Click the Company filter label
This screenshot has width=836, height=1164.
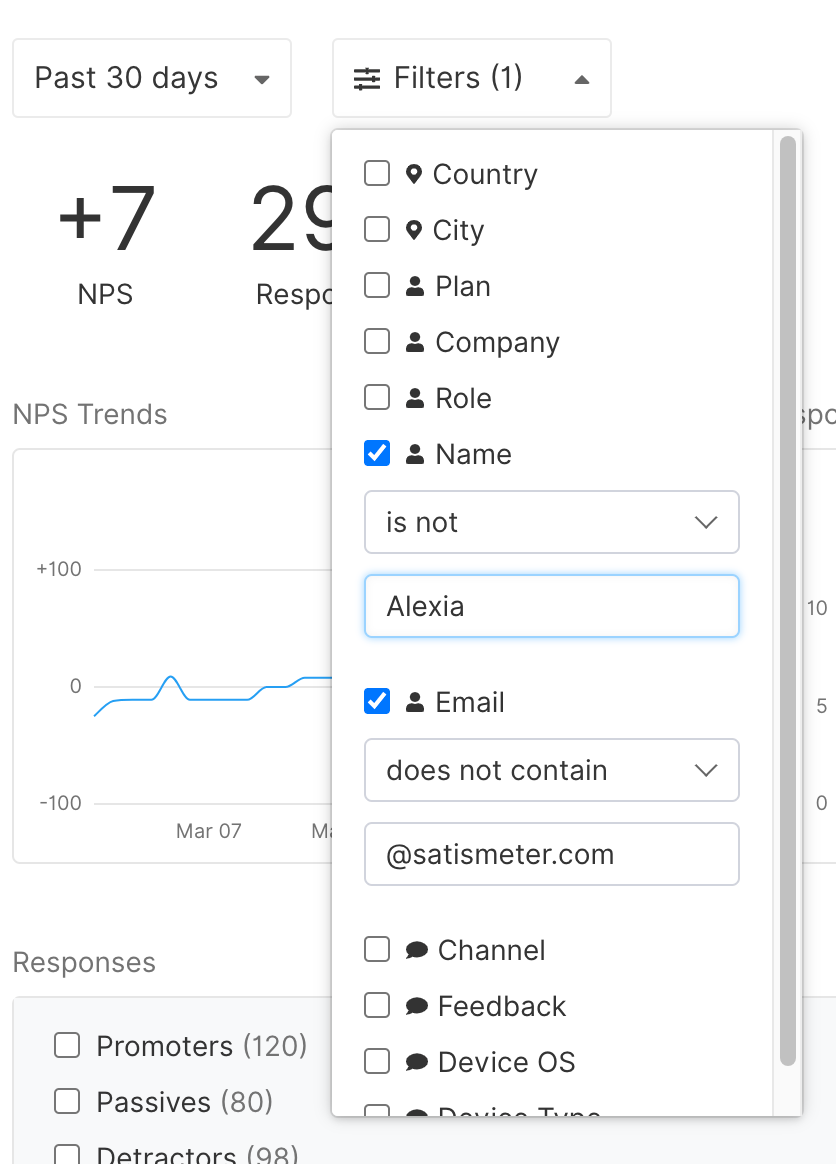coord(497,342)
